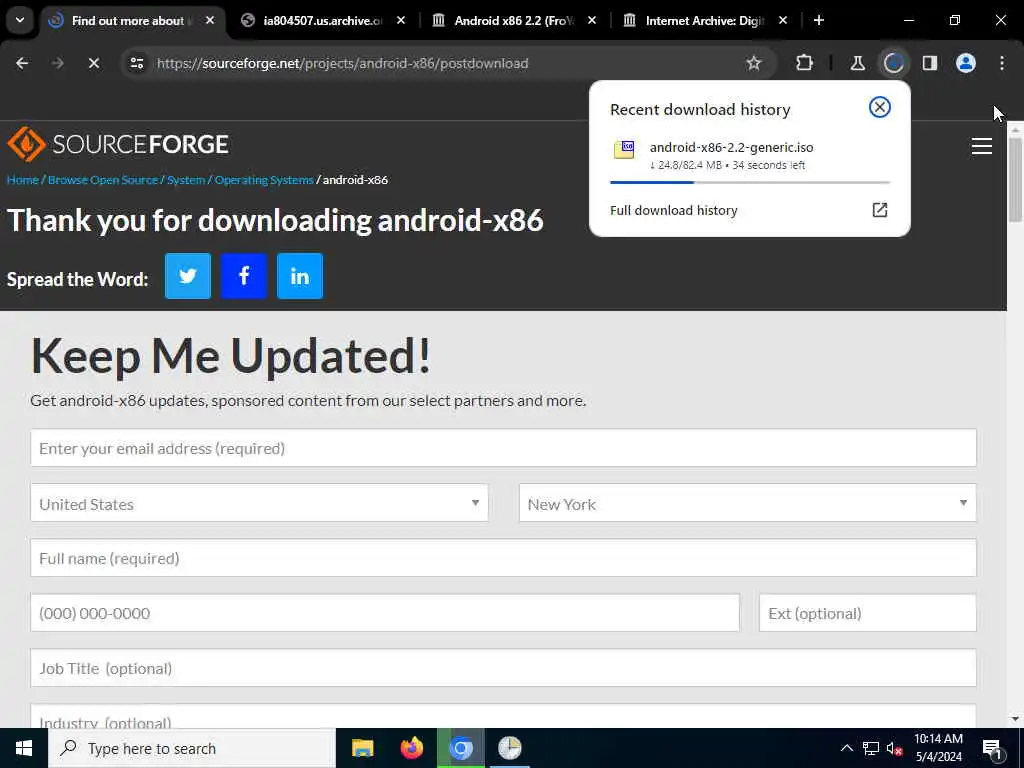Open the Extensions puzzle icon

(x=805, y=63)
